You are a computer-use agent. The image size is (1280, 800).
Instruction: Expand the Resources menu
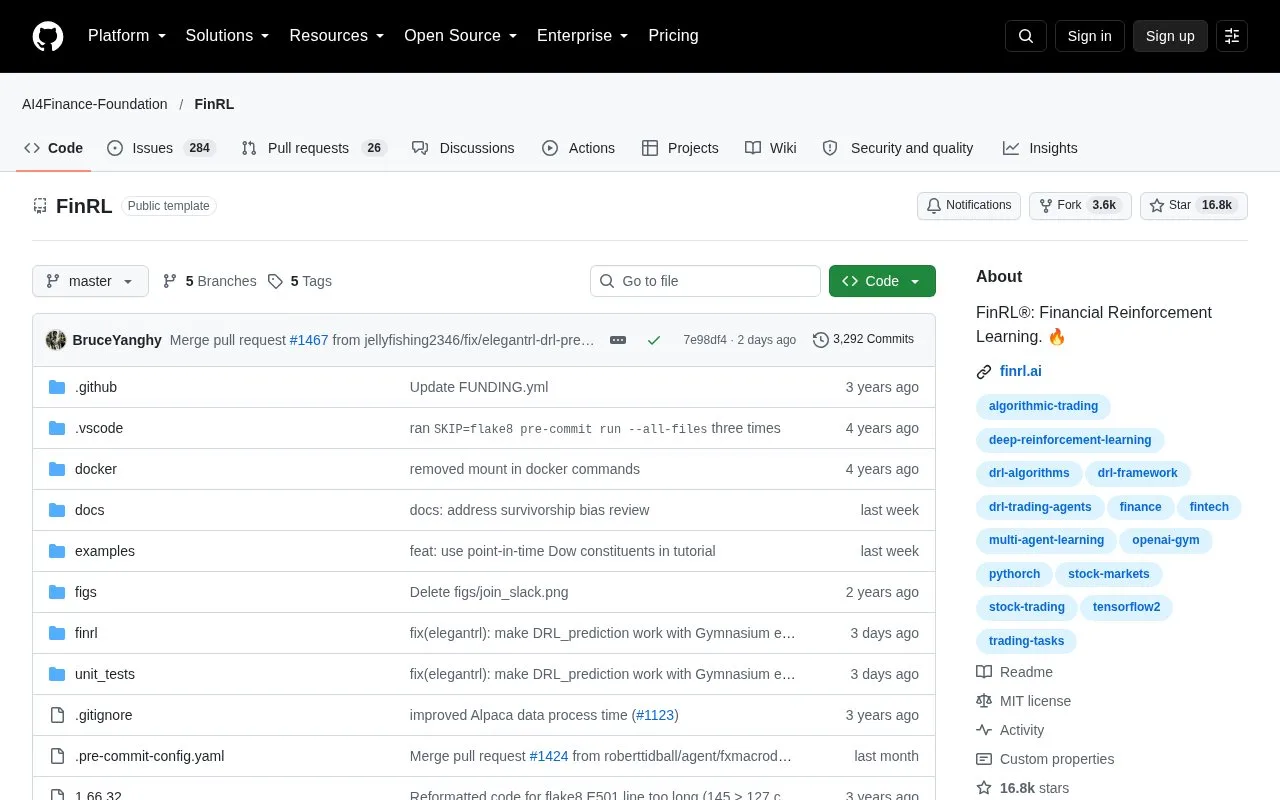tap(337, 36)
